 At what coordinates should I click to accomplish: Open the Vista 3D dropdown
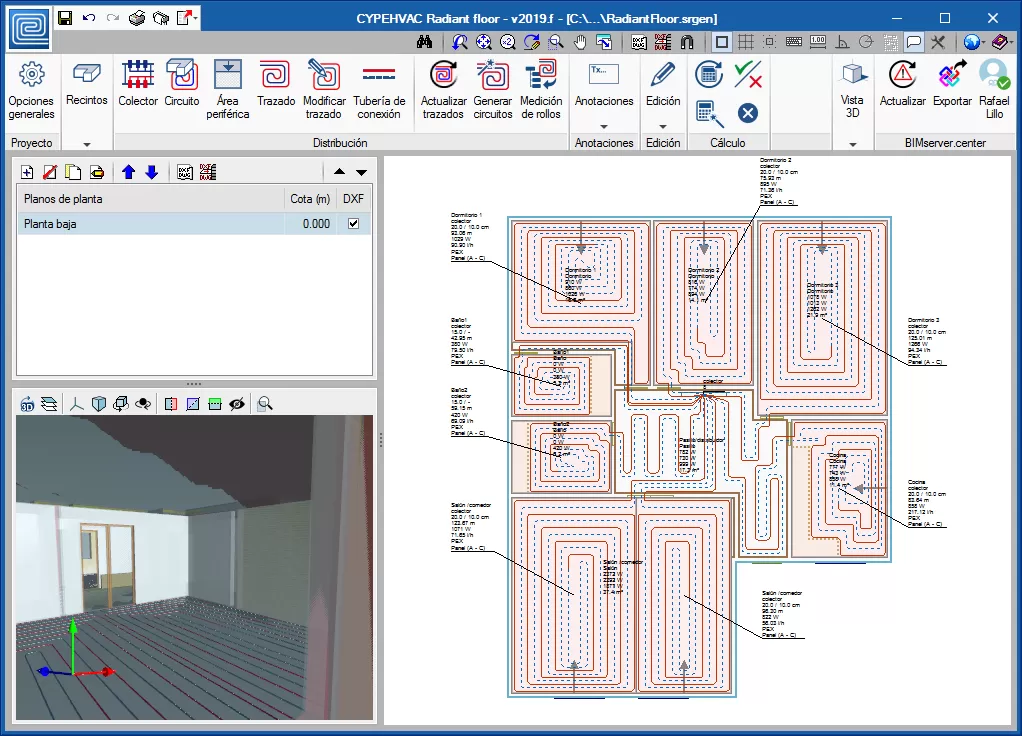click(x=852, y=144)
